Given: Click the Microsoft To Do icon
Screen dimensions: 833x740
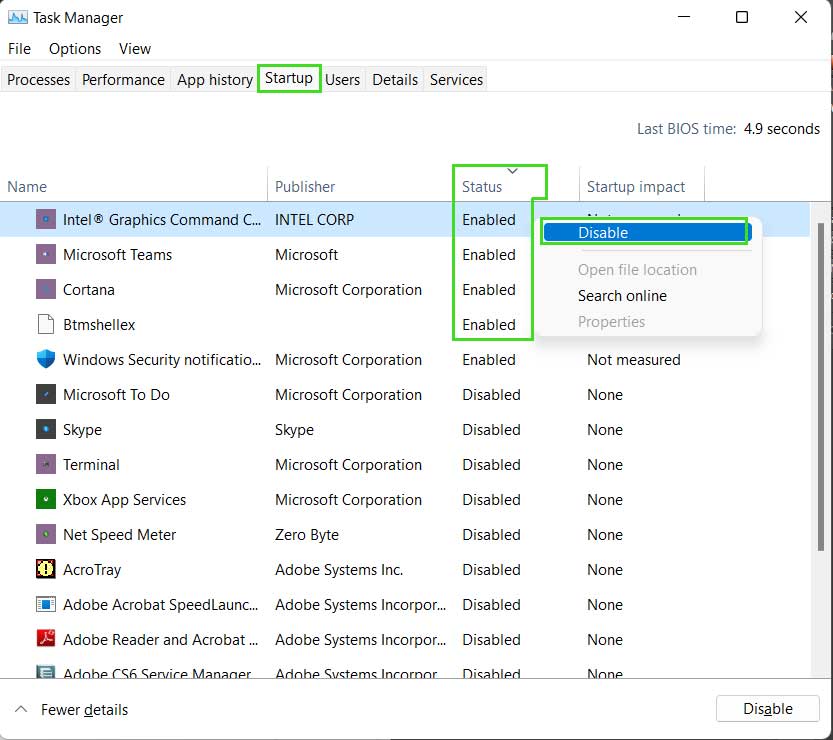Looking at the screenshot, I should pos(46,395).
